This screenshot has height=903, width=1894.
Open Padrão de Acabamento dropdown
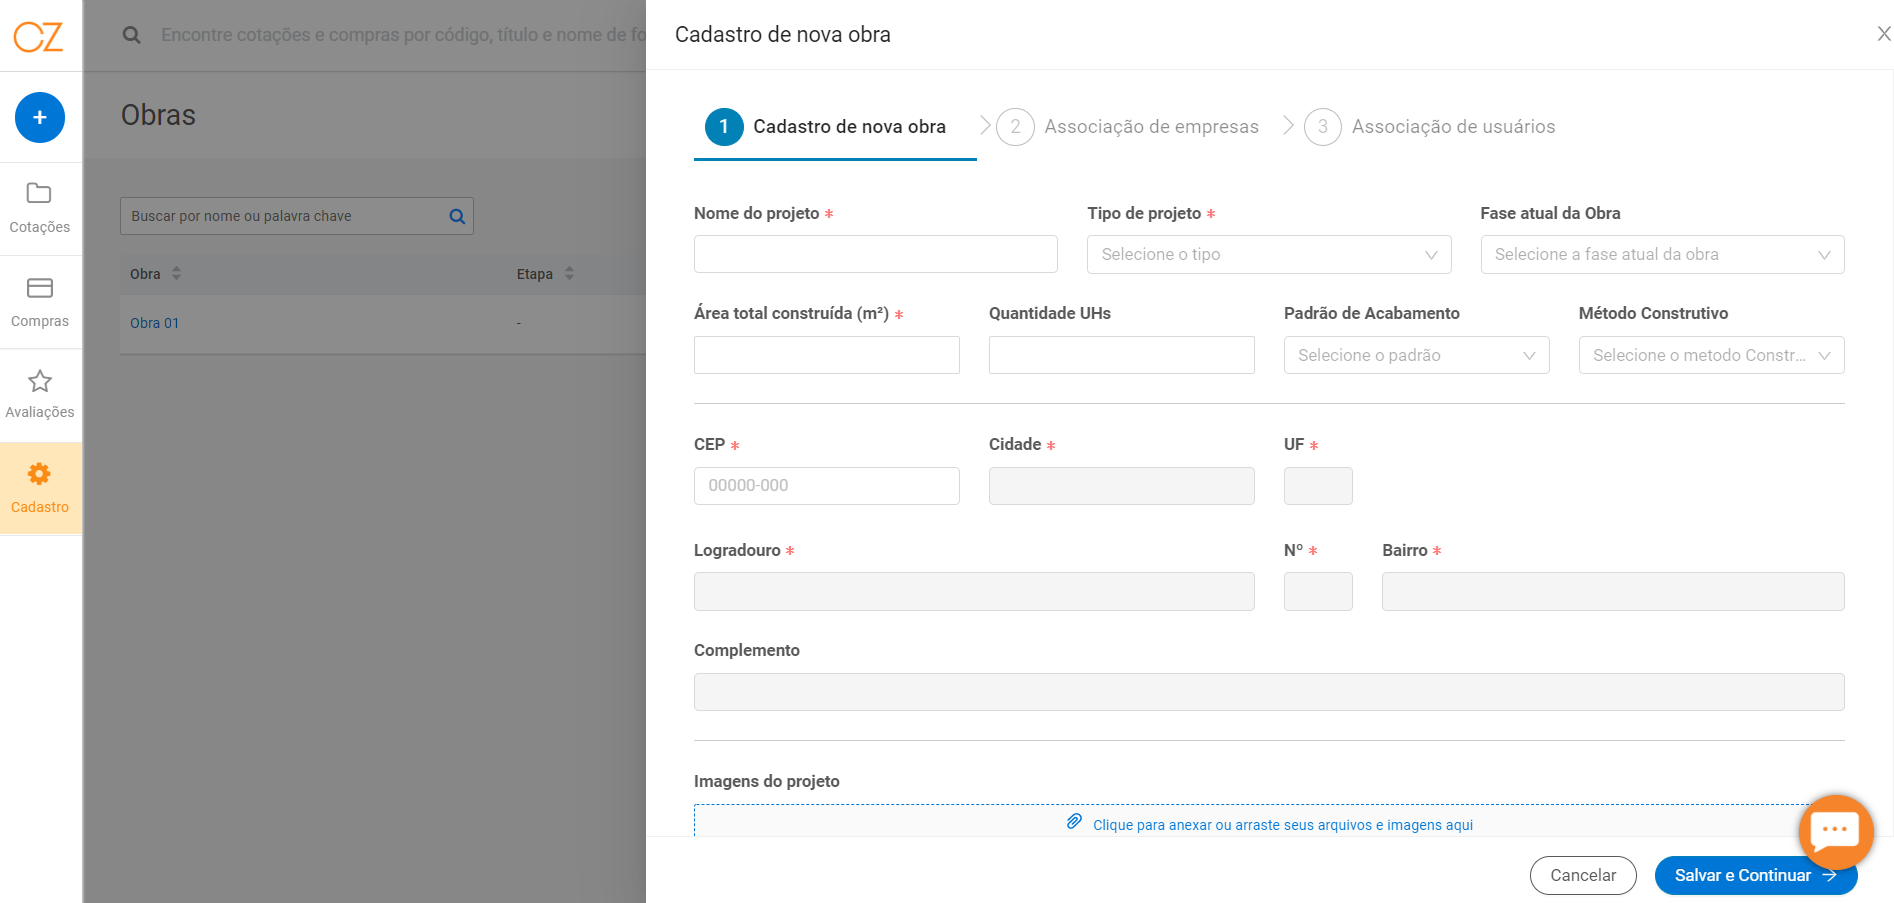pyautogui.click(x=1416, y=355)
